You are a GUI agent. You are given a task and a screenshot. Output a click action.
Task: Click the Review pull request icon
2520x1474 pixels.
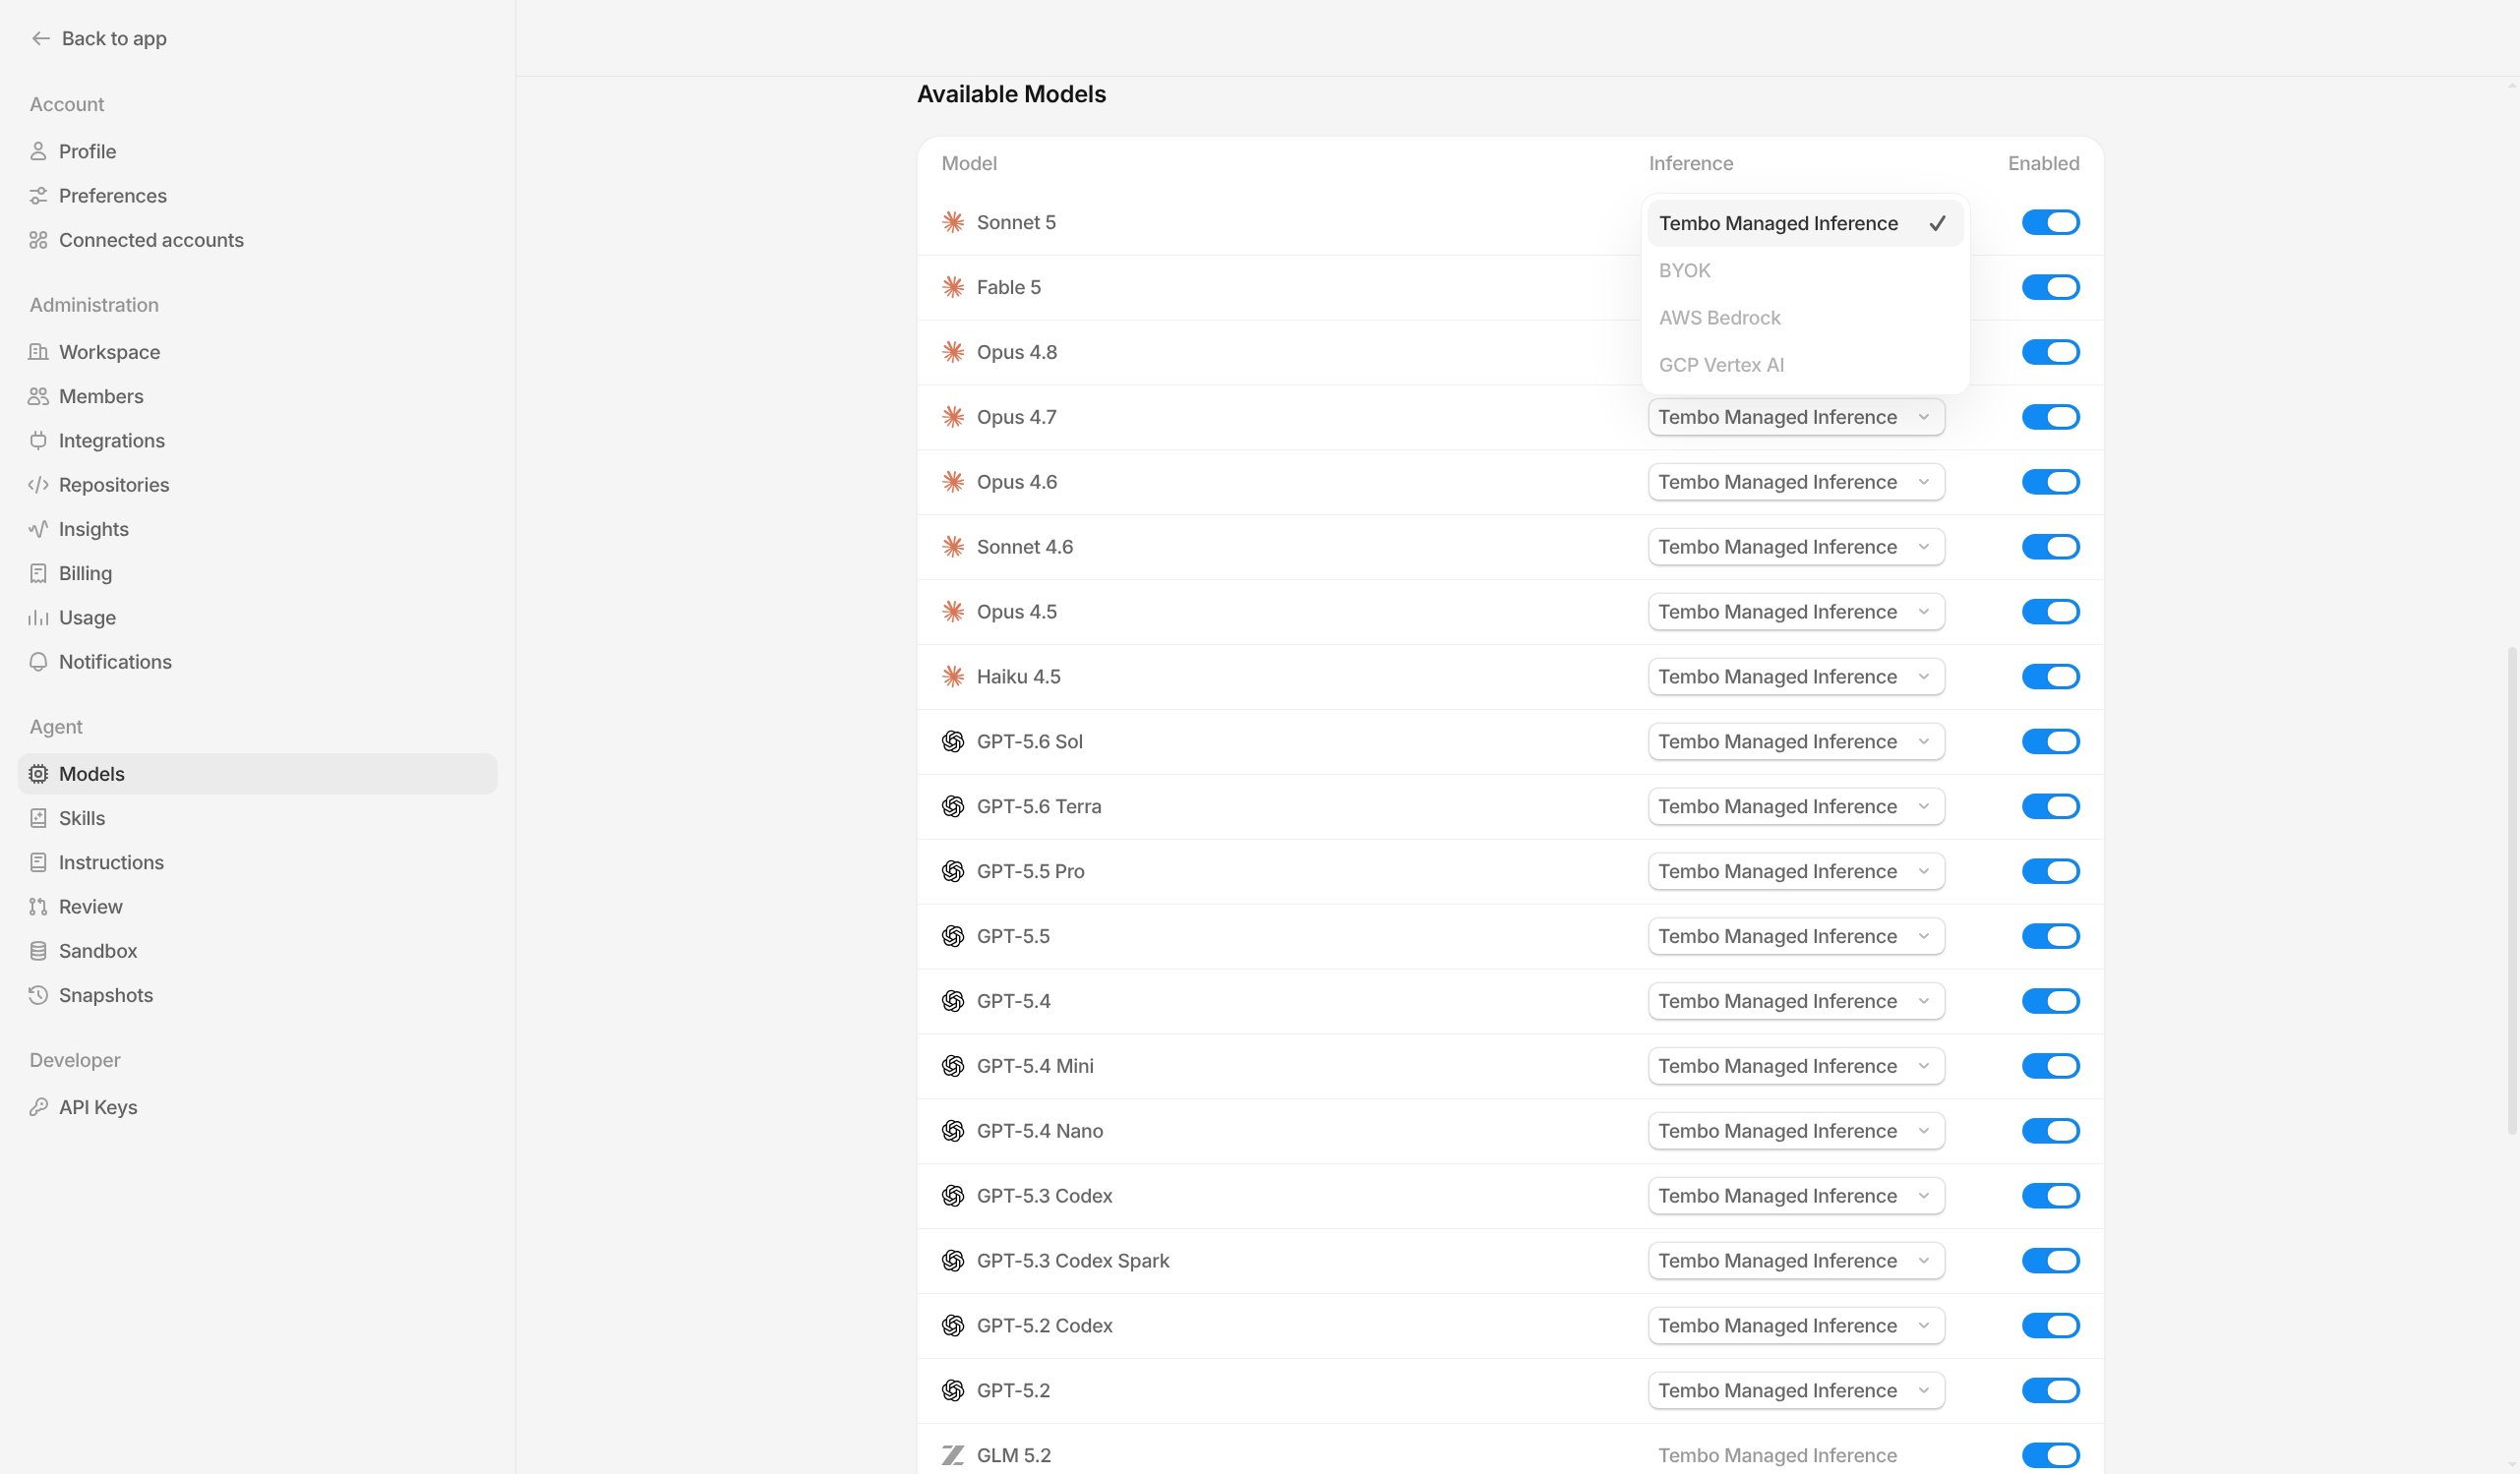pos(38,907)
